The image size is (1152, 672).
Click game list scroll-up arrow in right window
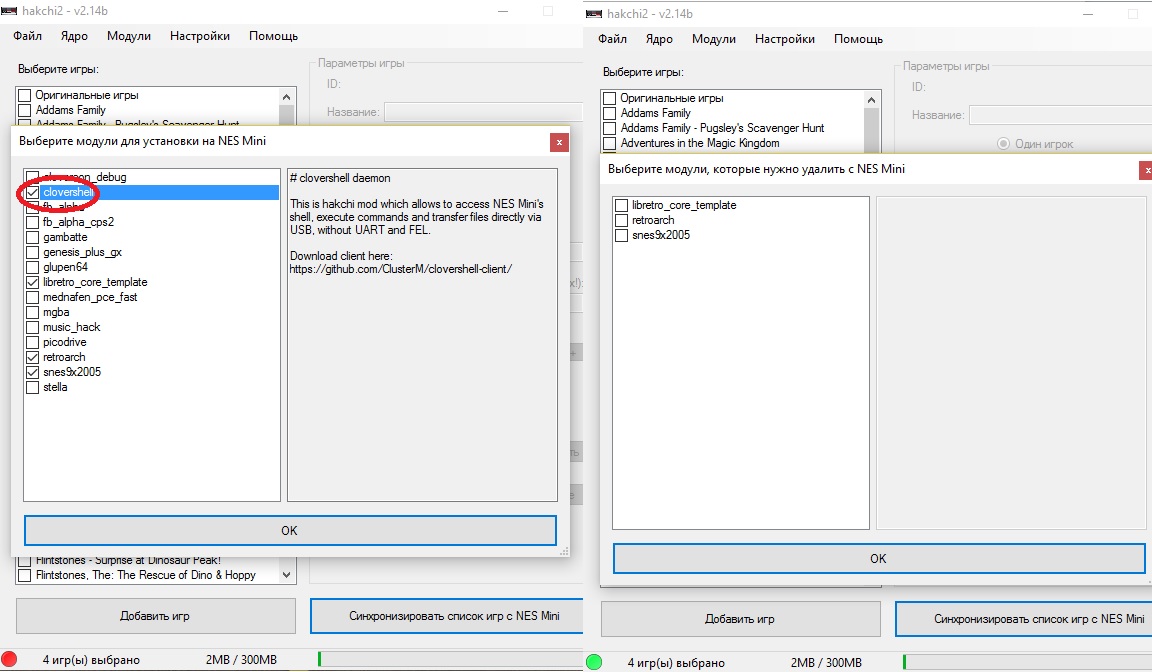pos(871,100)
